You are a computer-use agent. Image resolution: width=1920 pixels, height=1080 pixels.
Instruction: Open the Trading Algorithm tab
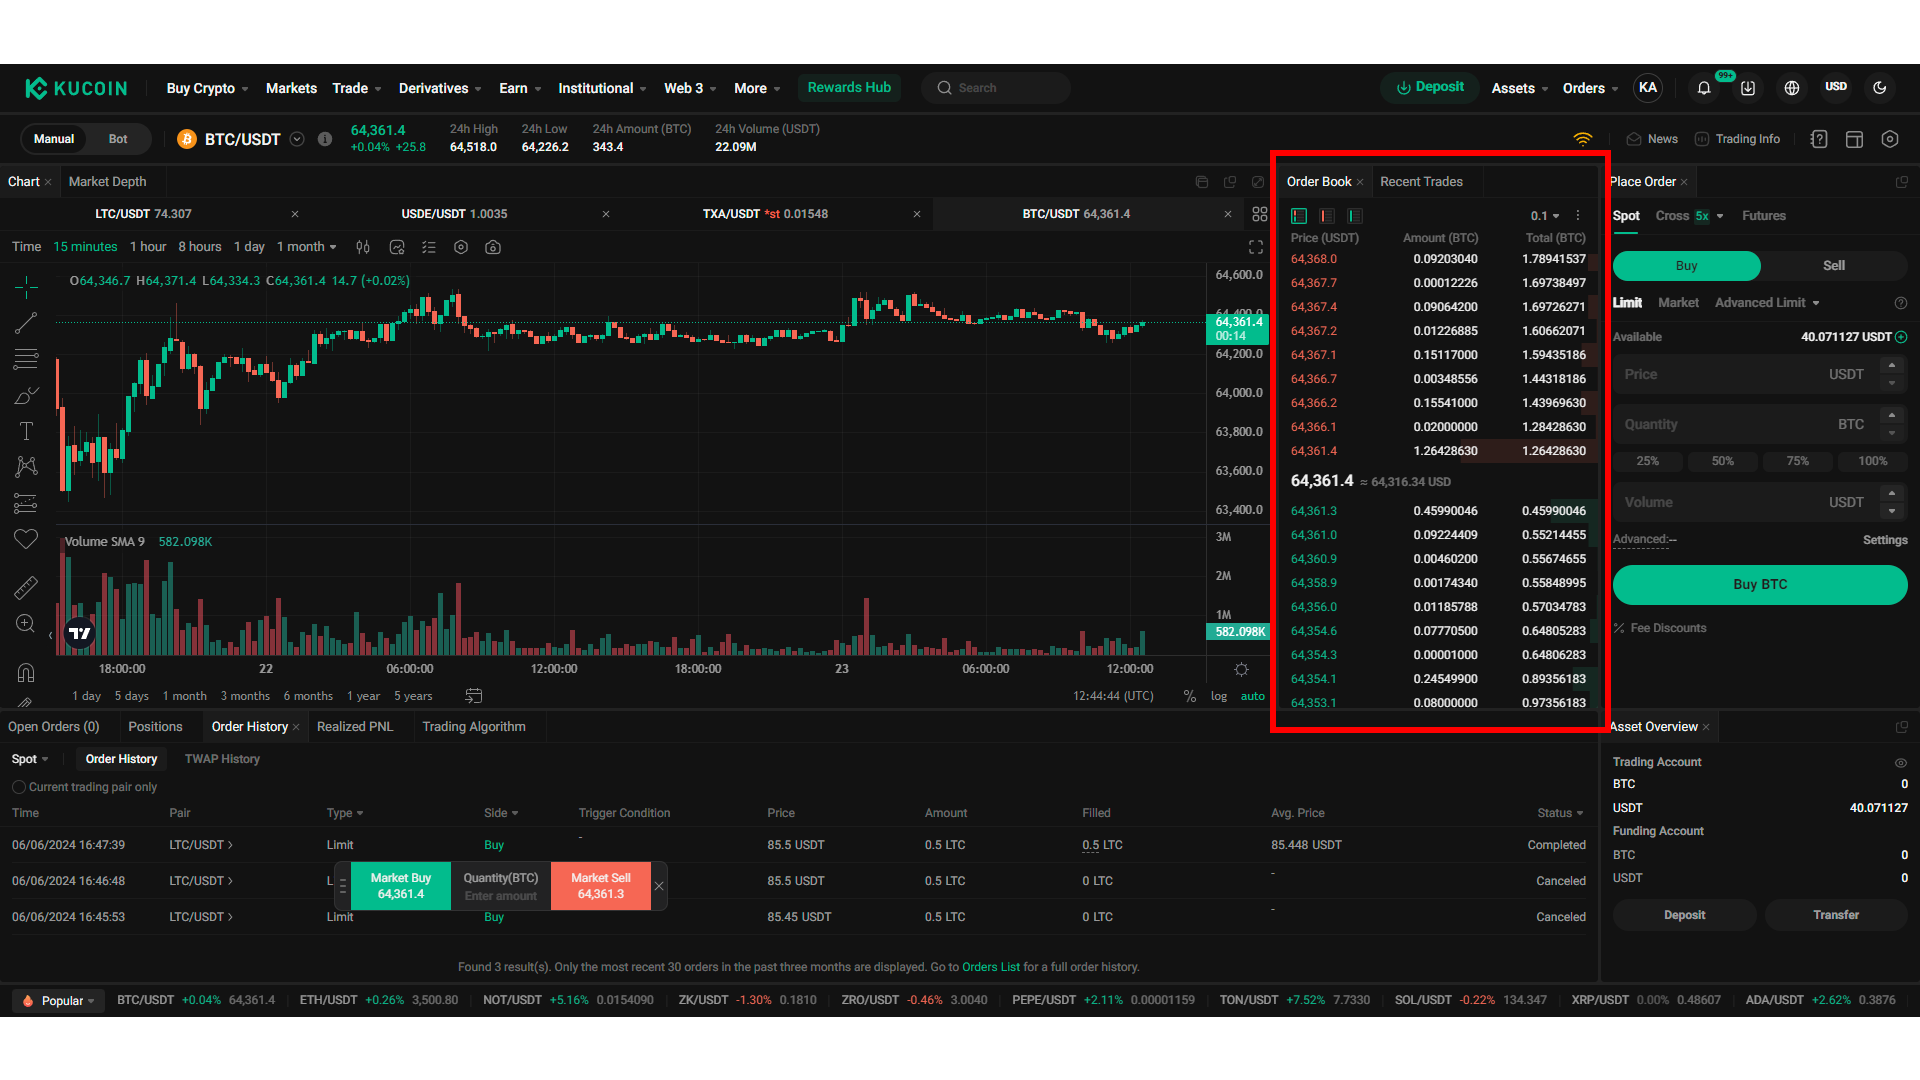click(474, 727)
